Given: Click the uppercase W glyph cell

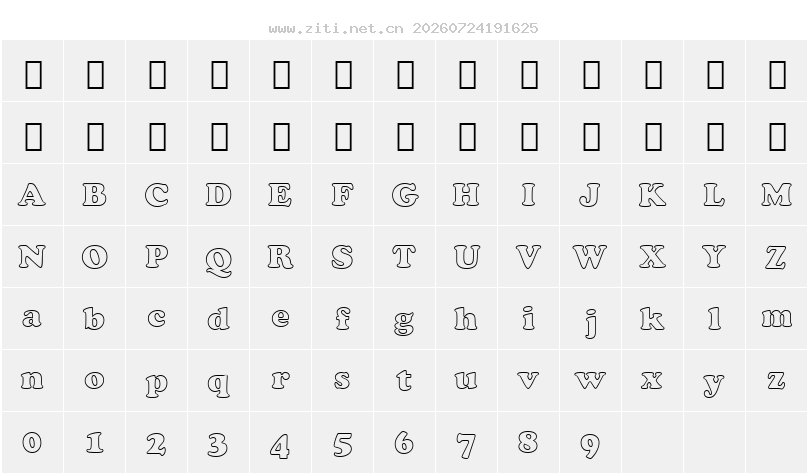Looking at the screenshot, I should [x=591, y=257].
